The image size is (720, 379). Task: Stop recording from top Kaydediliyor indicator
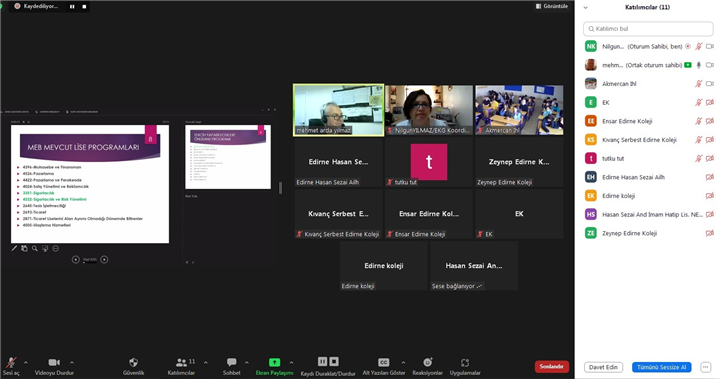(x=84, y=6)
